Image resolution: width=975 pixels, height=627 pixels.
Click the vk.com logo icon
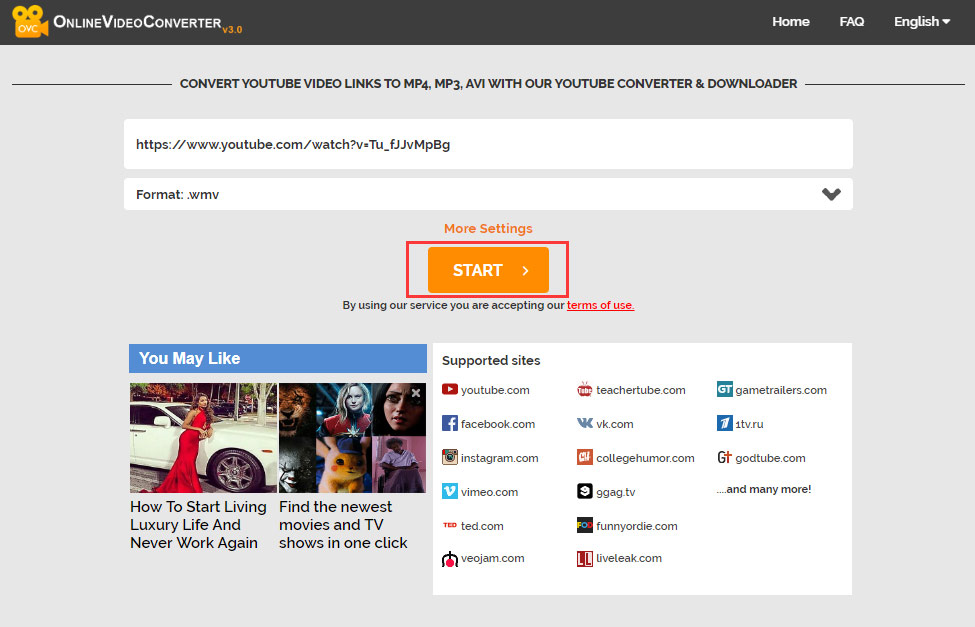(585, 423)
